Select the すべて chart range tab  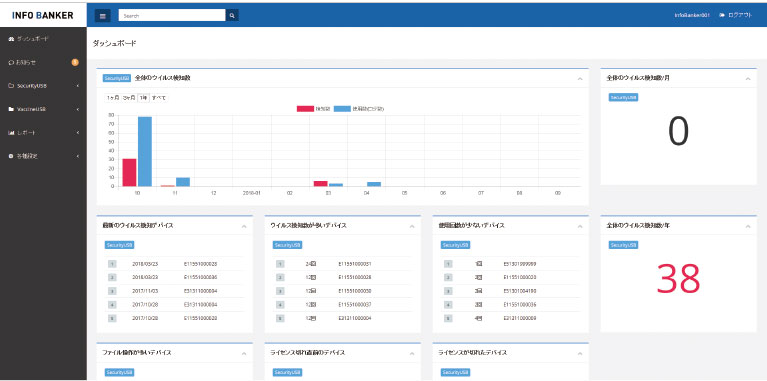pos(158,98)
